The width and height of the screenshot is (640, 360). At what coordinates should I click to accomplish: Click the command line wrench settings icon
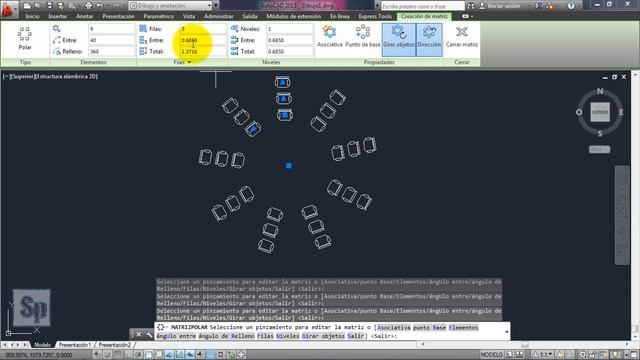coord(149,334)
